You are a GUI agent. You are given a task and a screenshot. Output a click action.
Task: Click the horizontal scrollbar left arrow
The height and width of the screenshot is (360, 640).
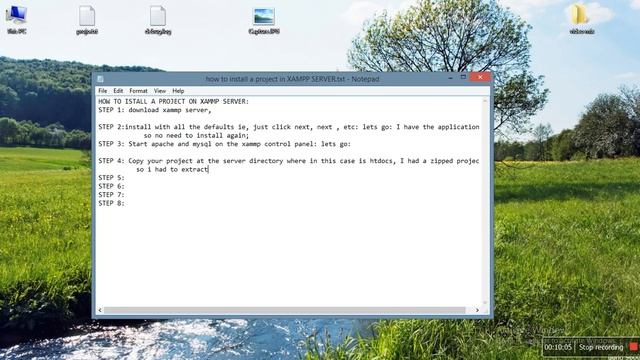[100, 310]
